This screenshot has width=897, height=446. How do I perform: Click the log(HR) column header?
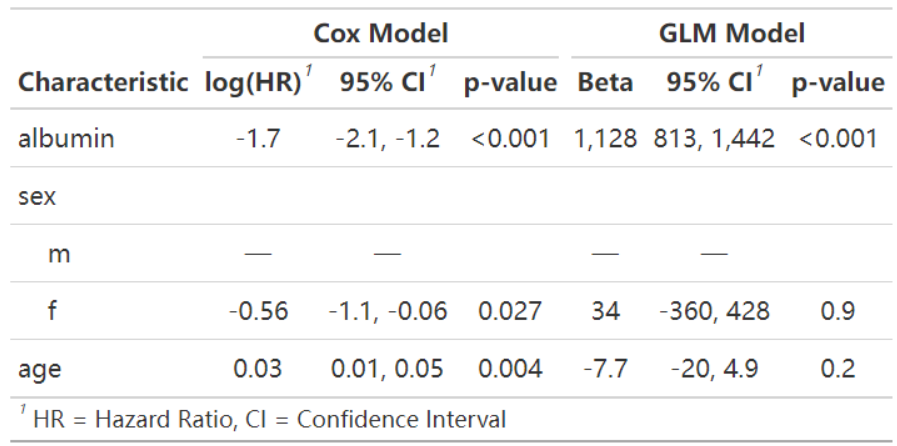click(x=258, y=83)
